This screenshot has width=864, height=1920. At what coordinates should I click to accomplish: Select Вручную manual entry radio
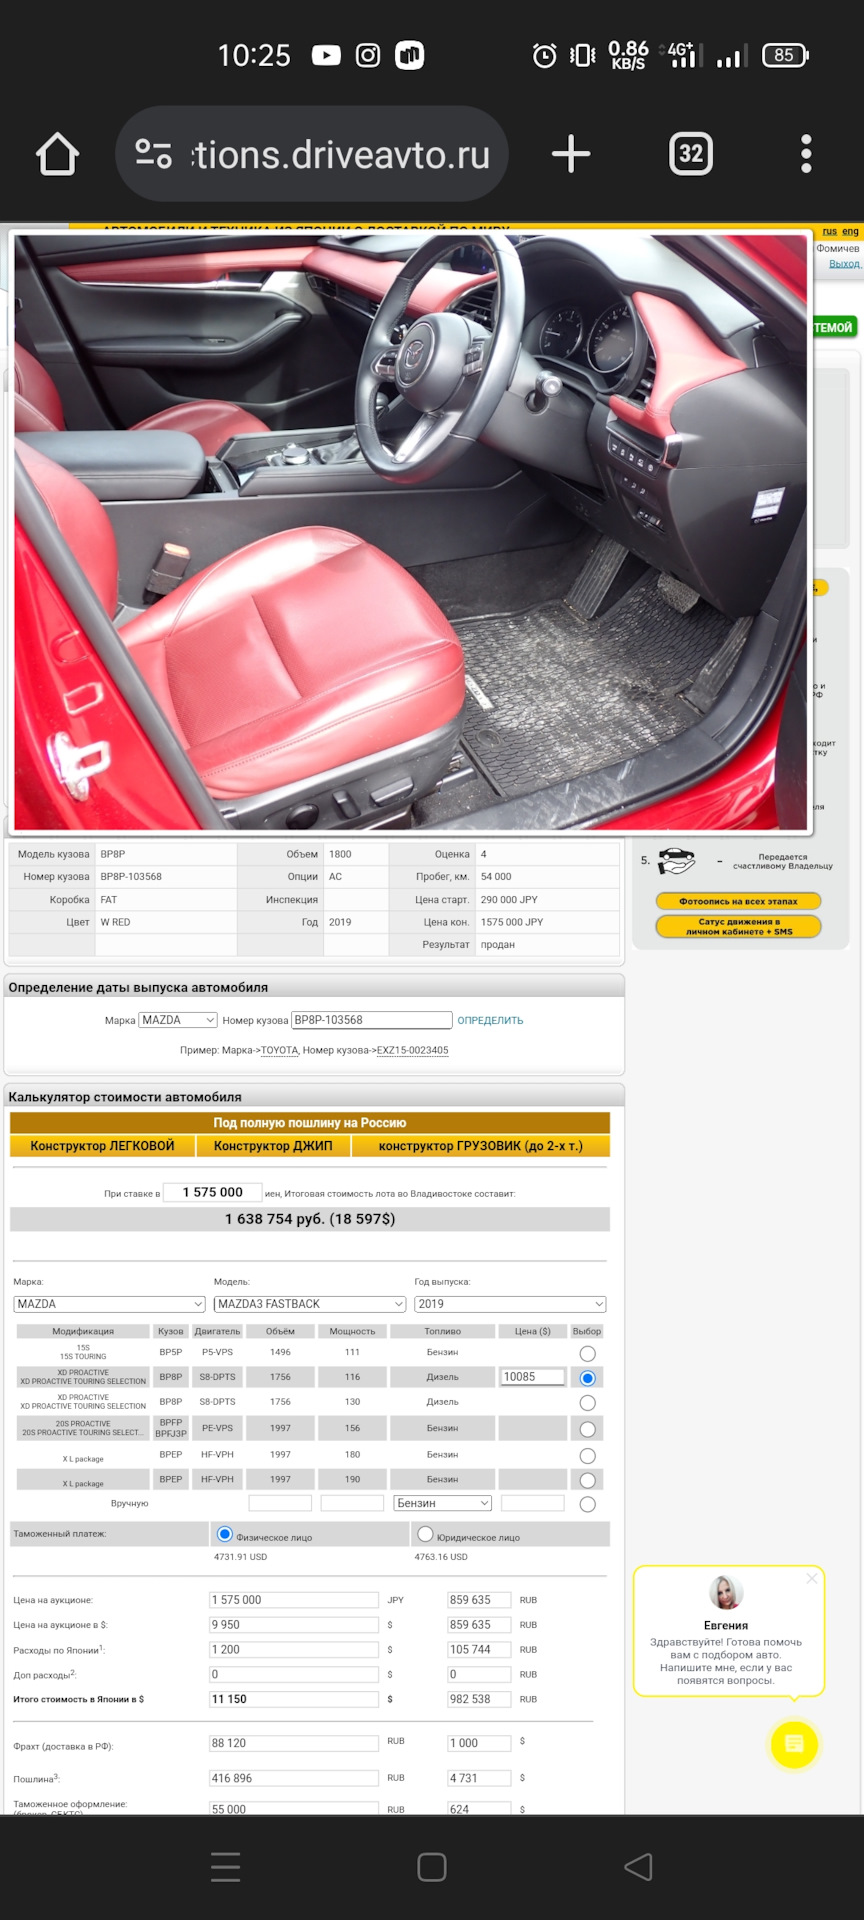click(x=588, y=1504)
